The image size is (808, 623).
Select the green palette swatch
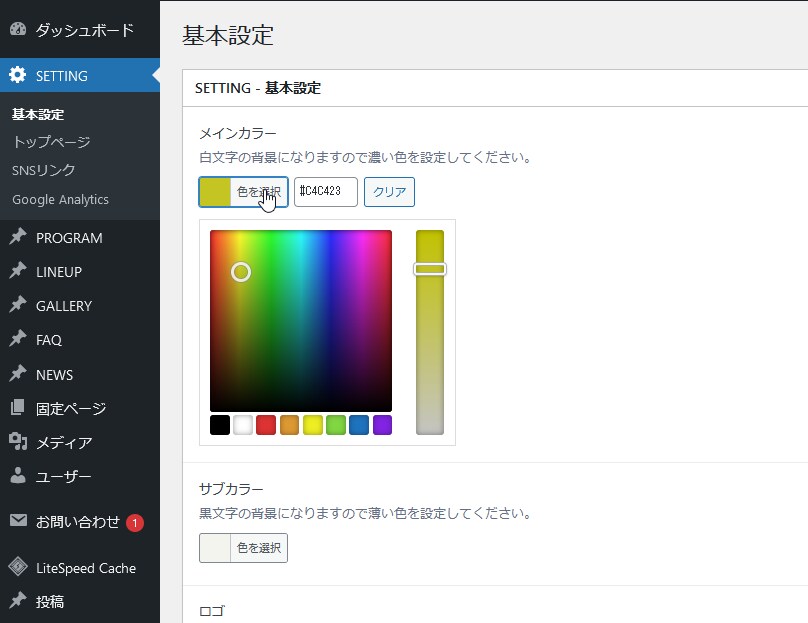pos(336,425)
